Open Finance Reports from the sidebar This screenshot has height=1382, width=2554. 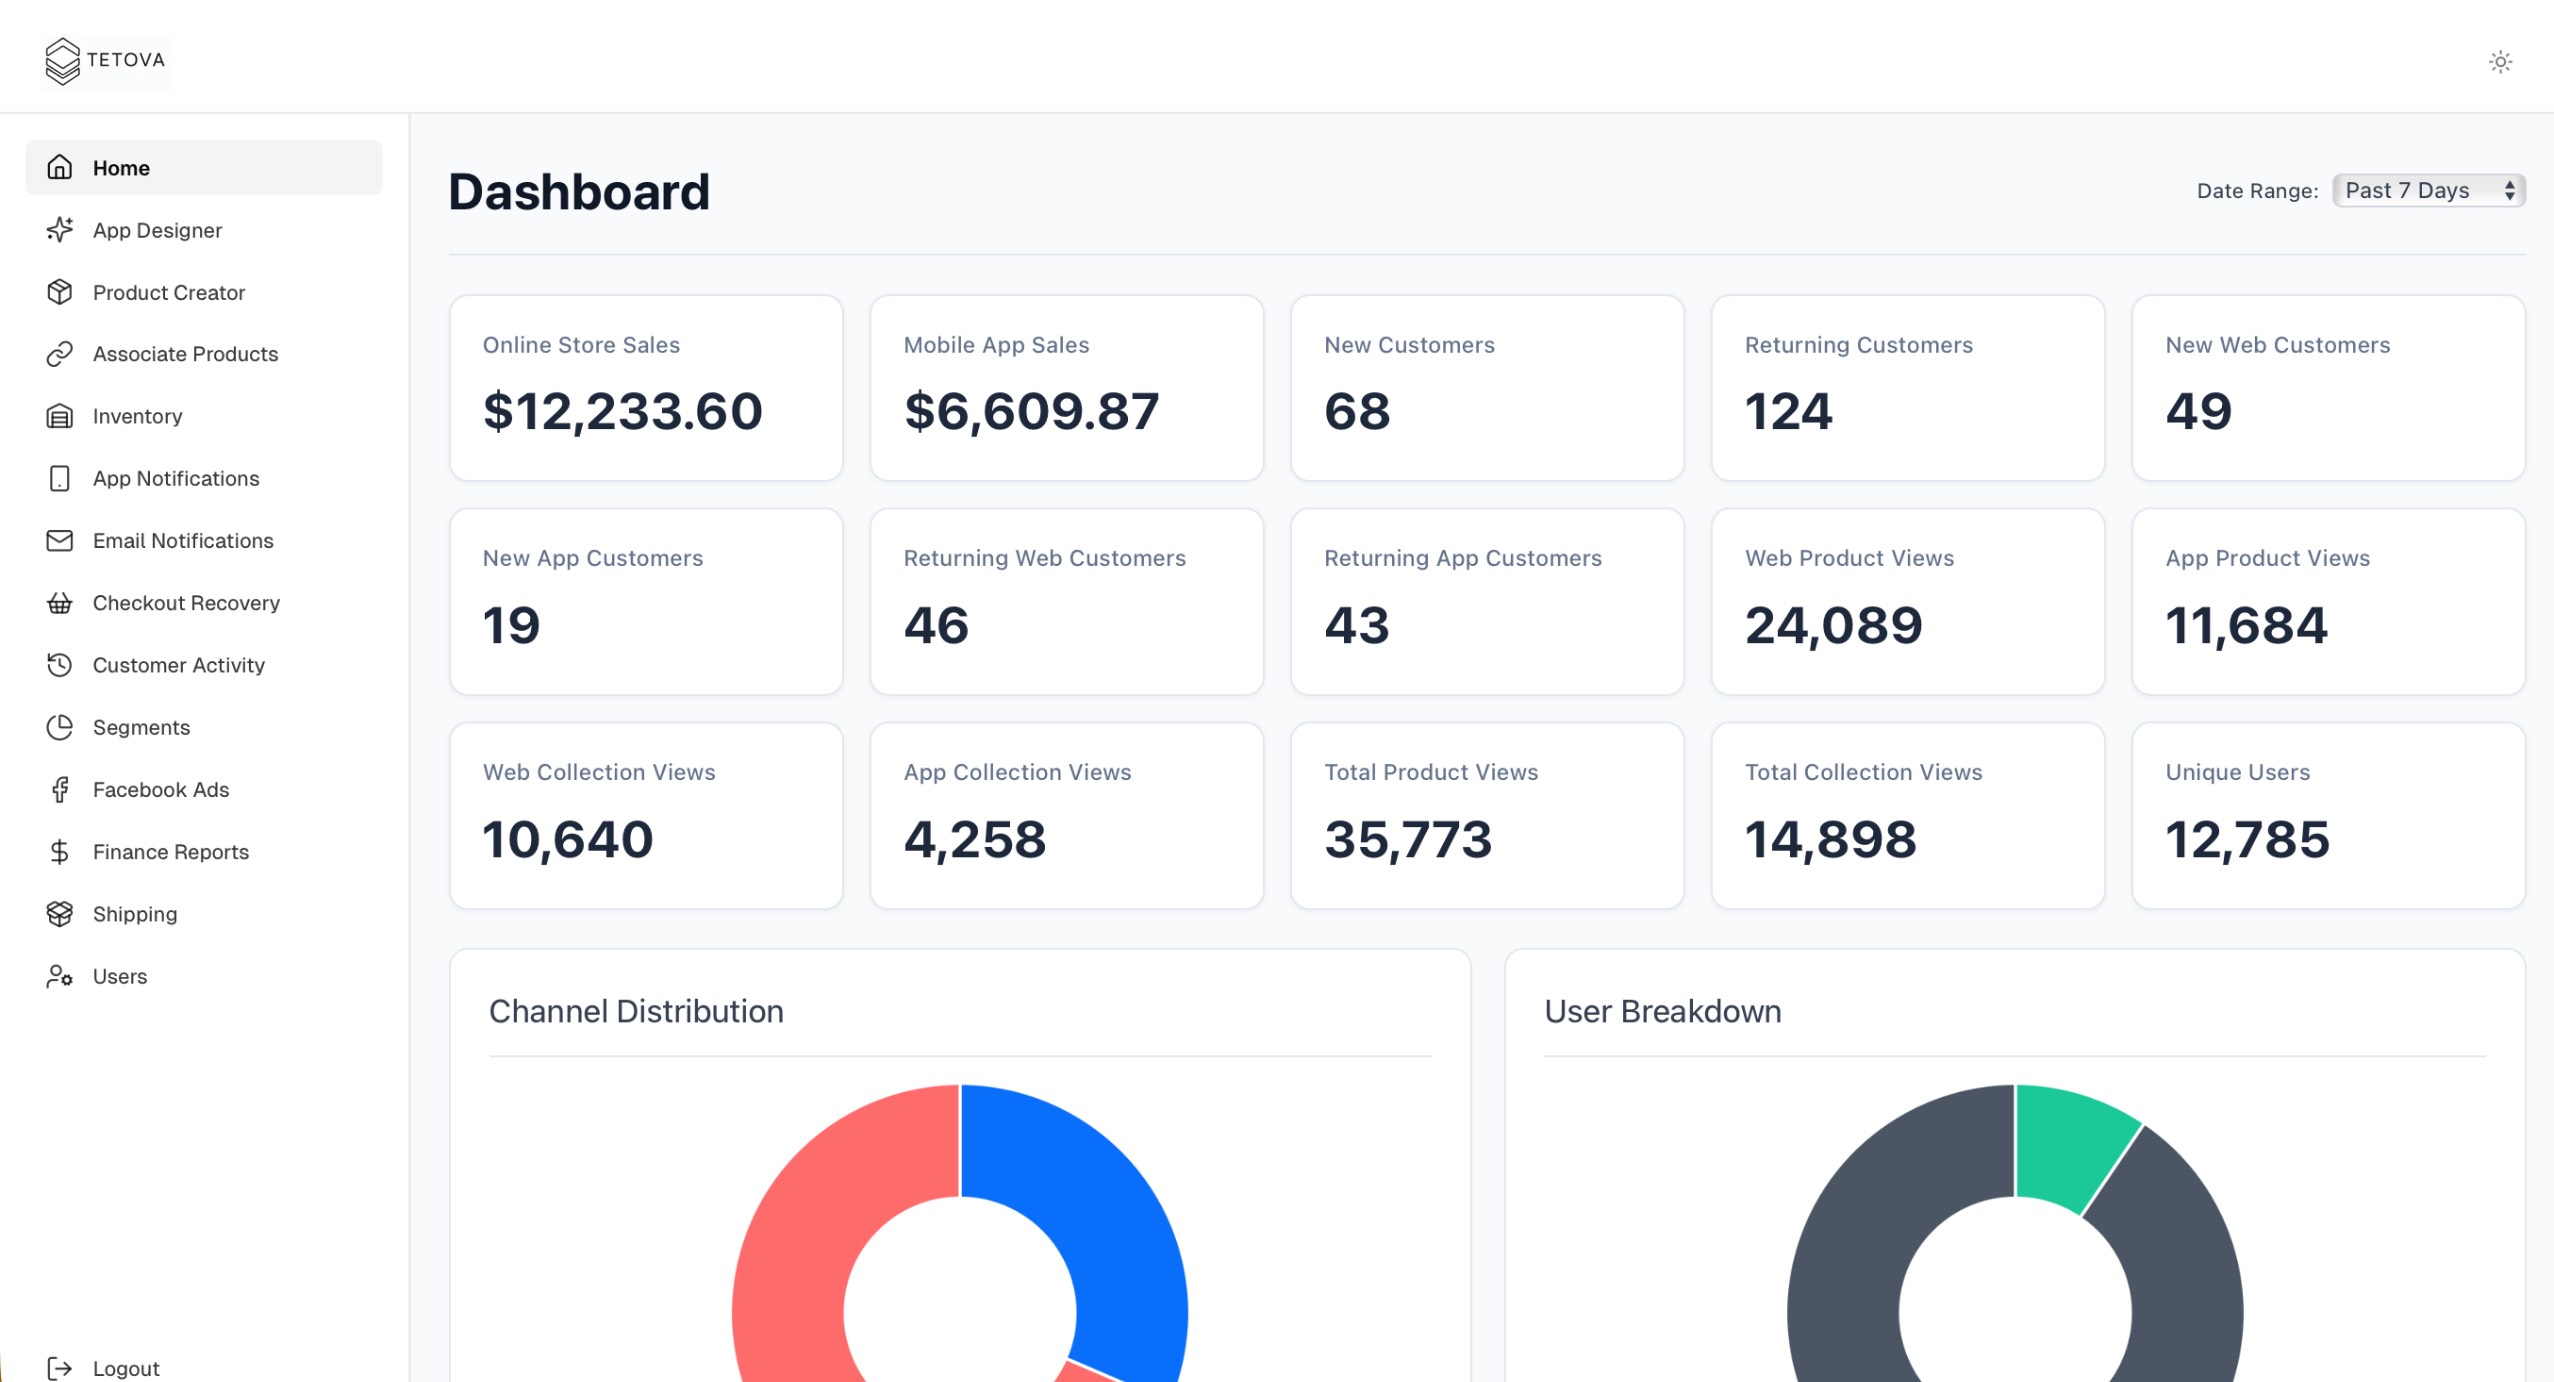(x=170, y=851)
